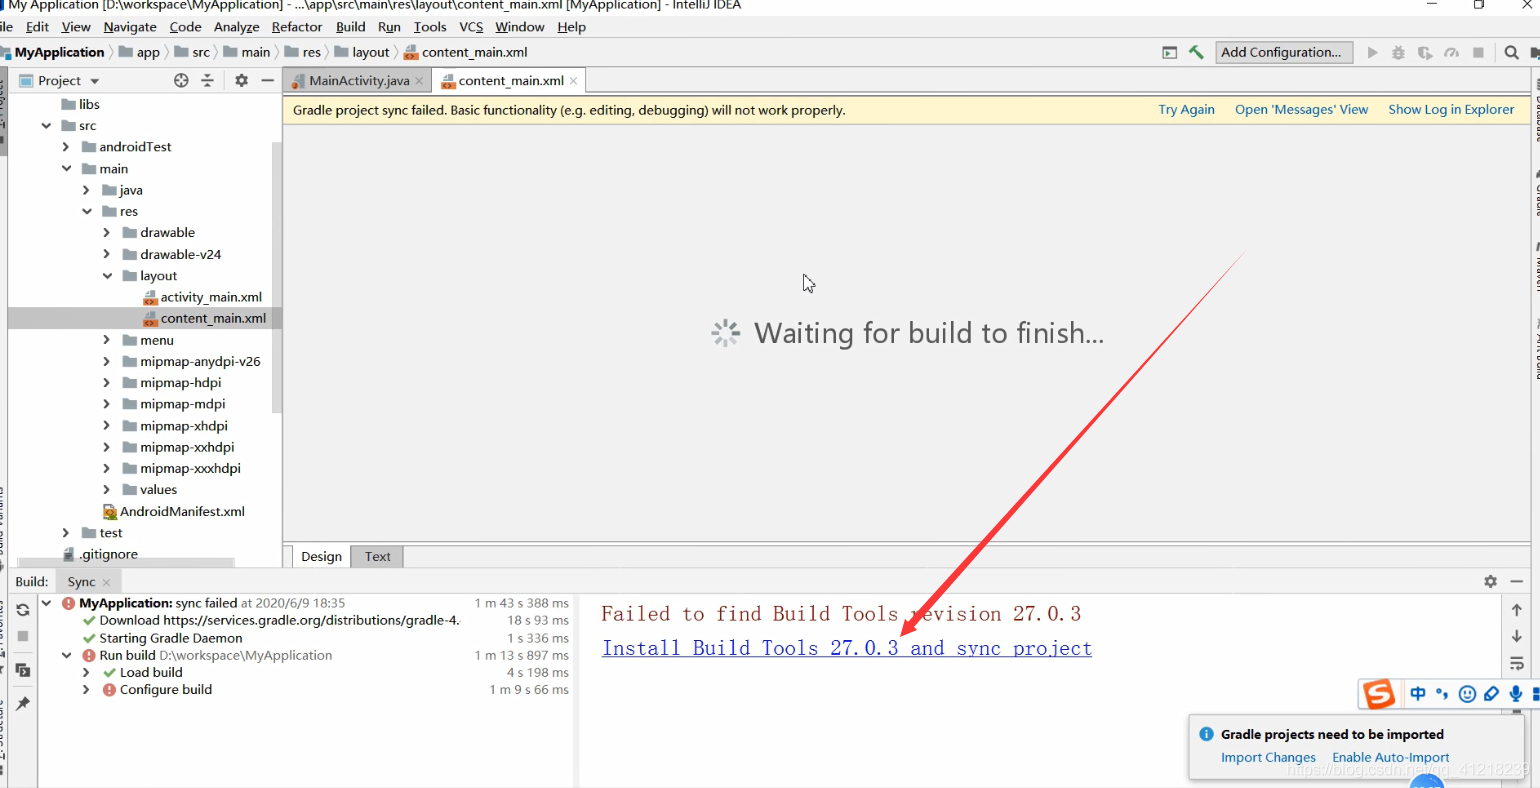Click Toggle view console icon in Build panel
This screenshot has height=788, width=1540.
click(22, 670)
